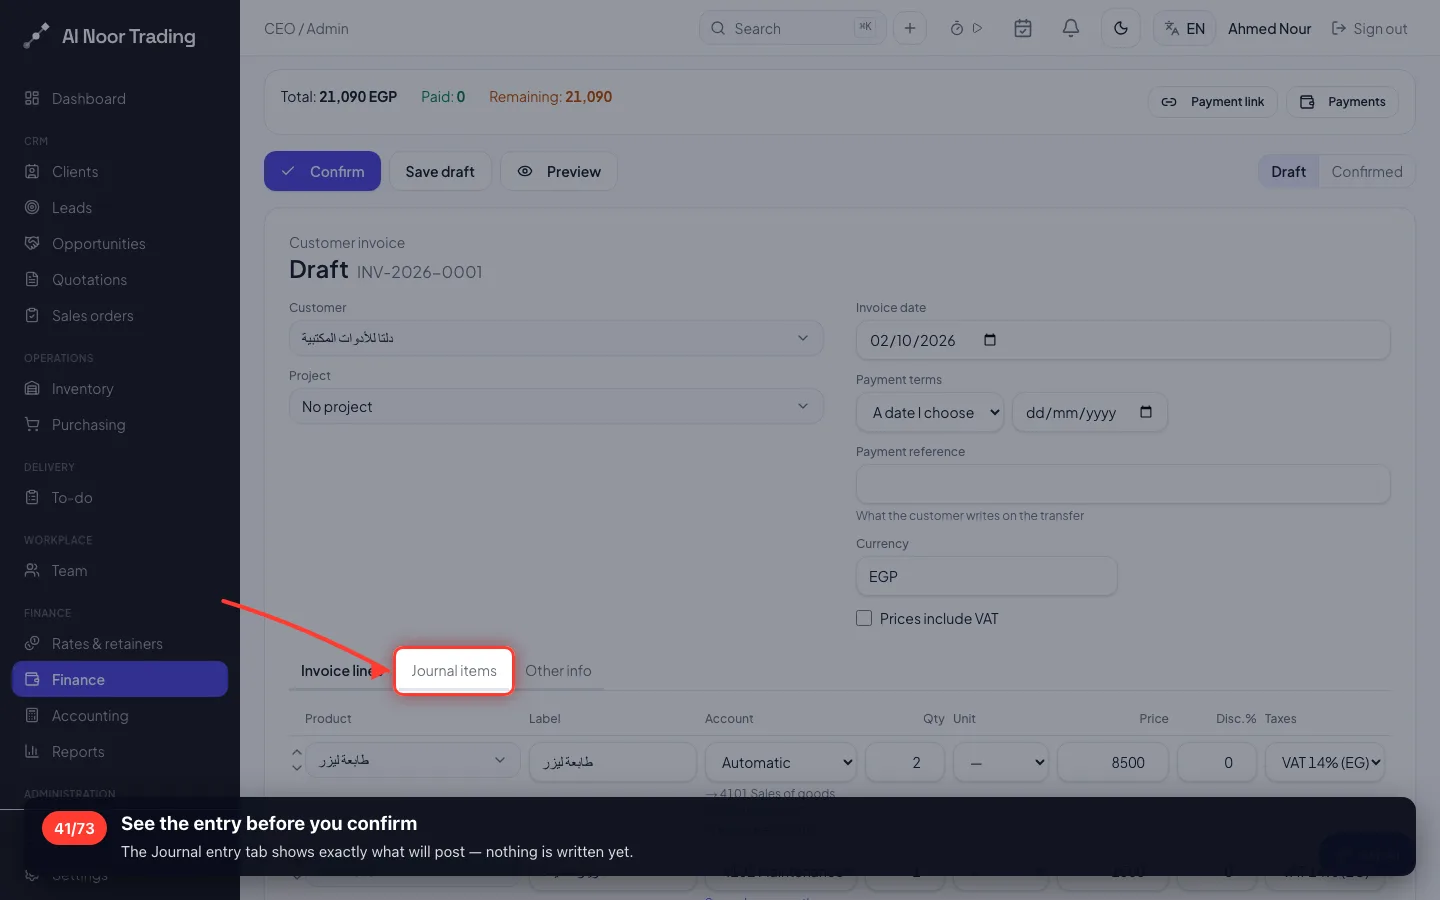Click the Search box in the header
The image size is (1440, 900).
pyautogui.click(x=792, y=28)
